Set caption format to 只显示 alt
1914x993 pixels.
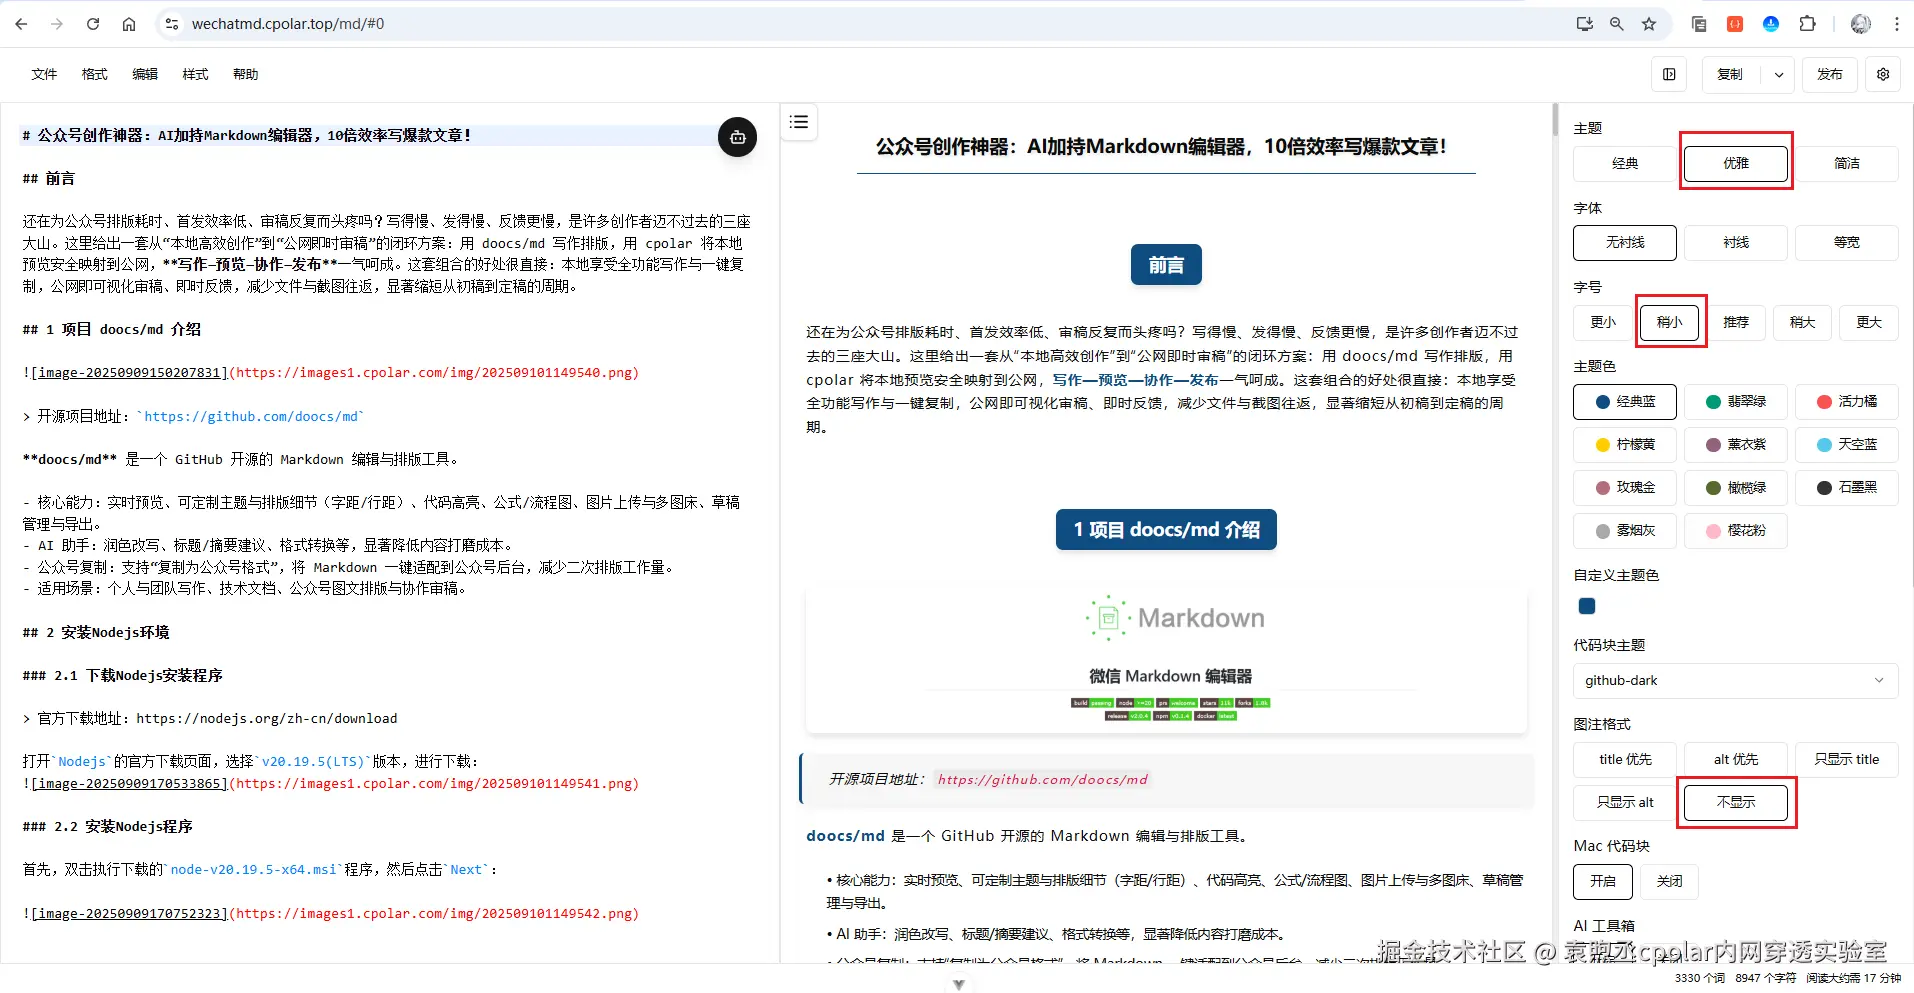tap(1625, 803)
